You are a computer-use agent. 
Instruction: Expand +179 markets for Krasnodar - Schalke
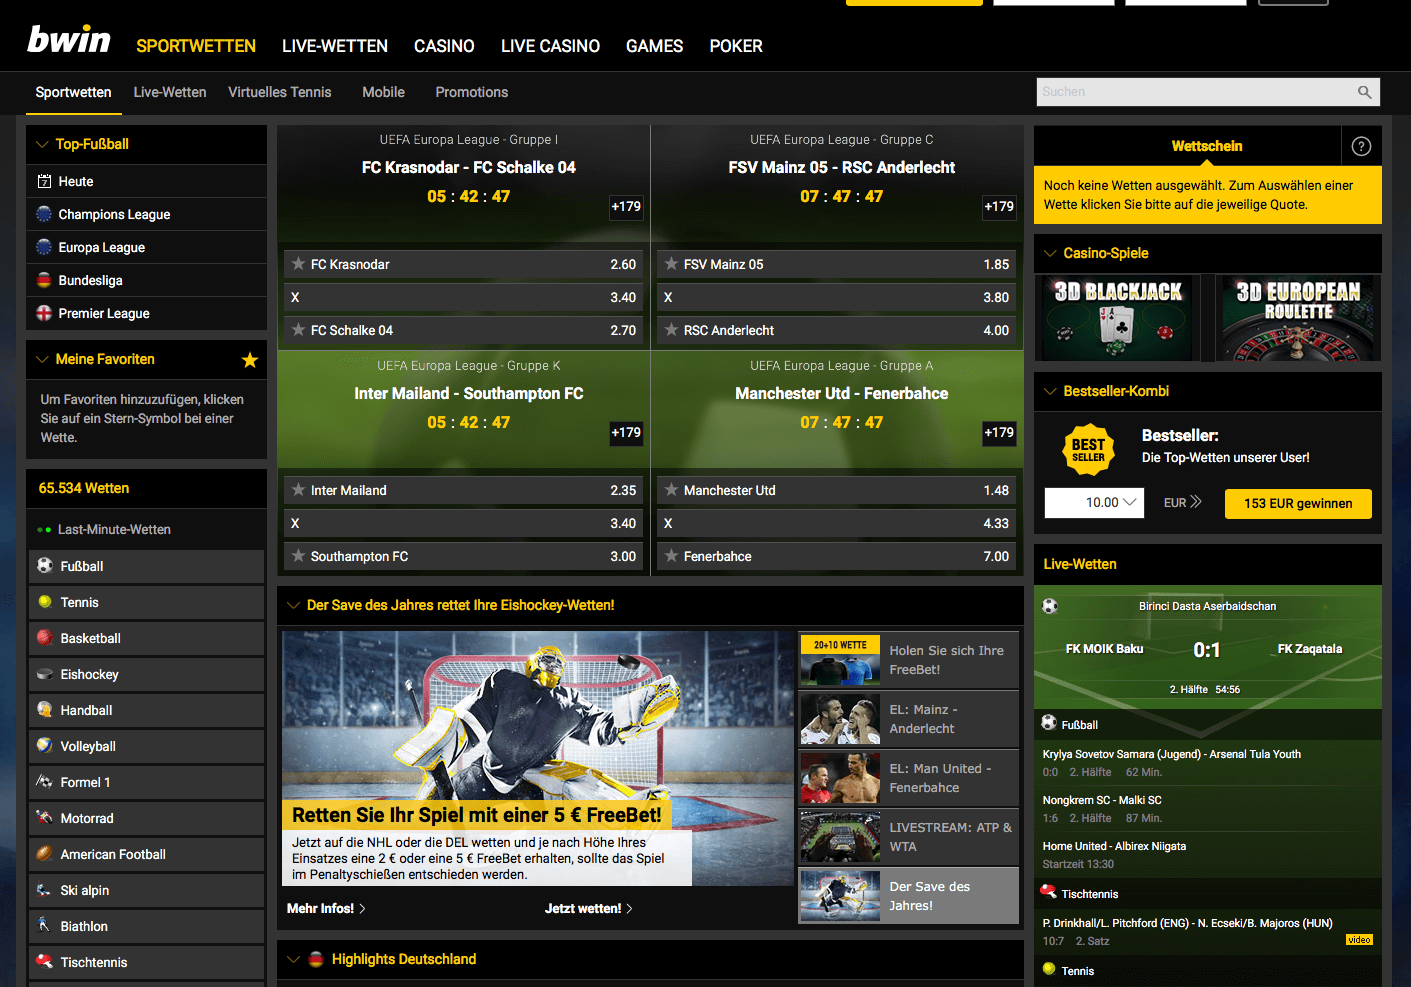pos(626,207)
